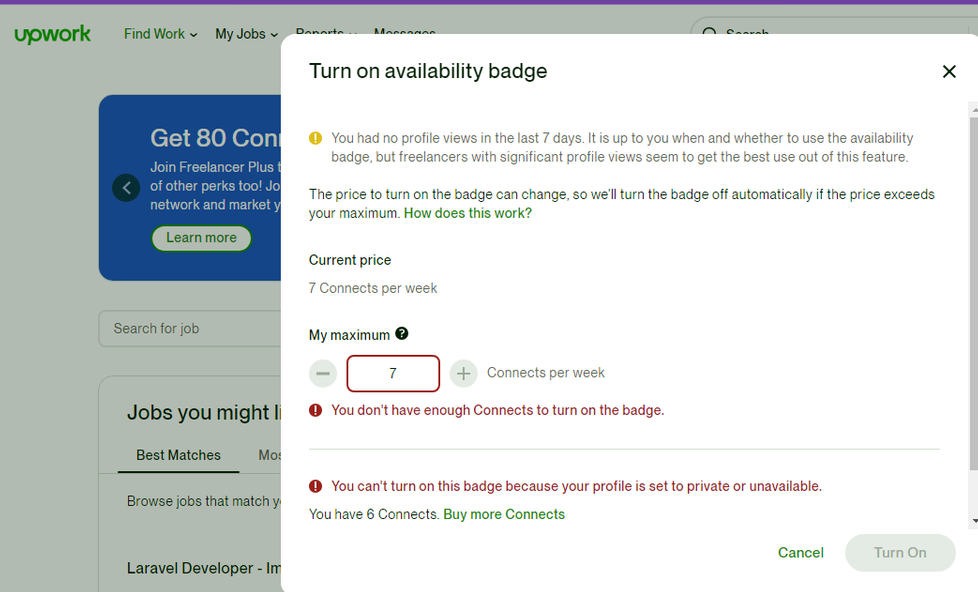Close the availability badge dialog

[x=949, y=72]
